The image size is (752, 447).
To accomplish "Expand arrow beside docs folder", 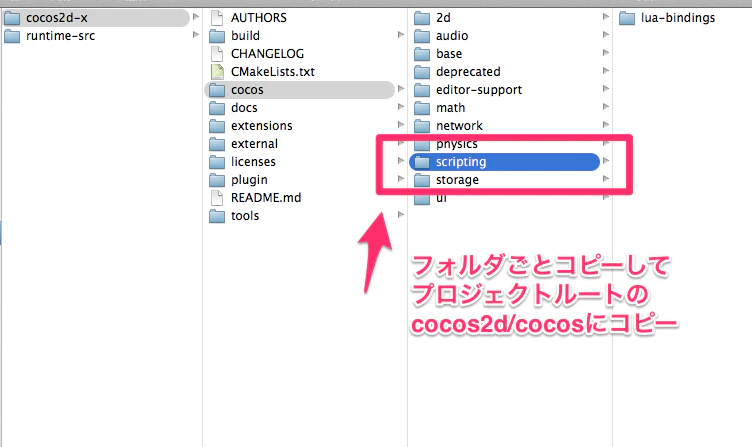I will click(x=401, y=106).
